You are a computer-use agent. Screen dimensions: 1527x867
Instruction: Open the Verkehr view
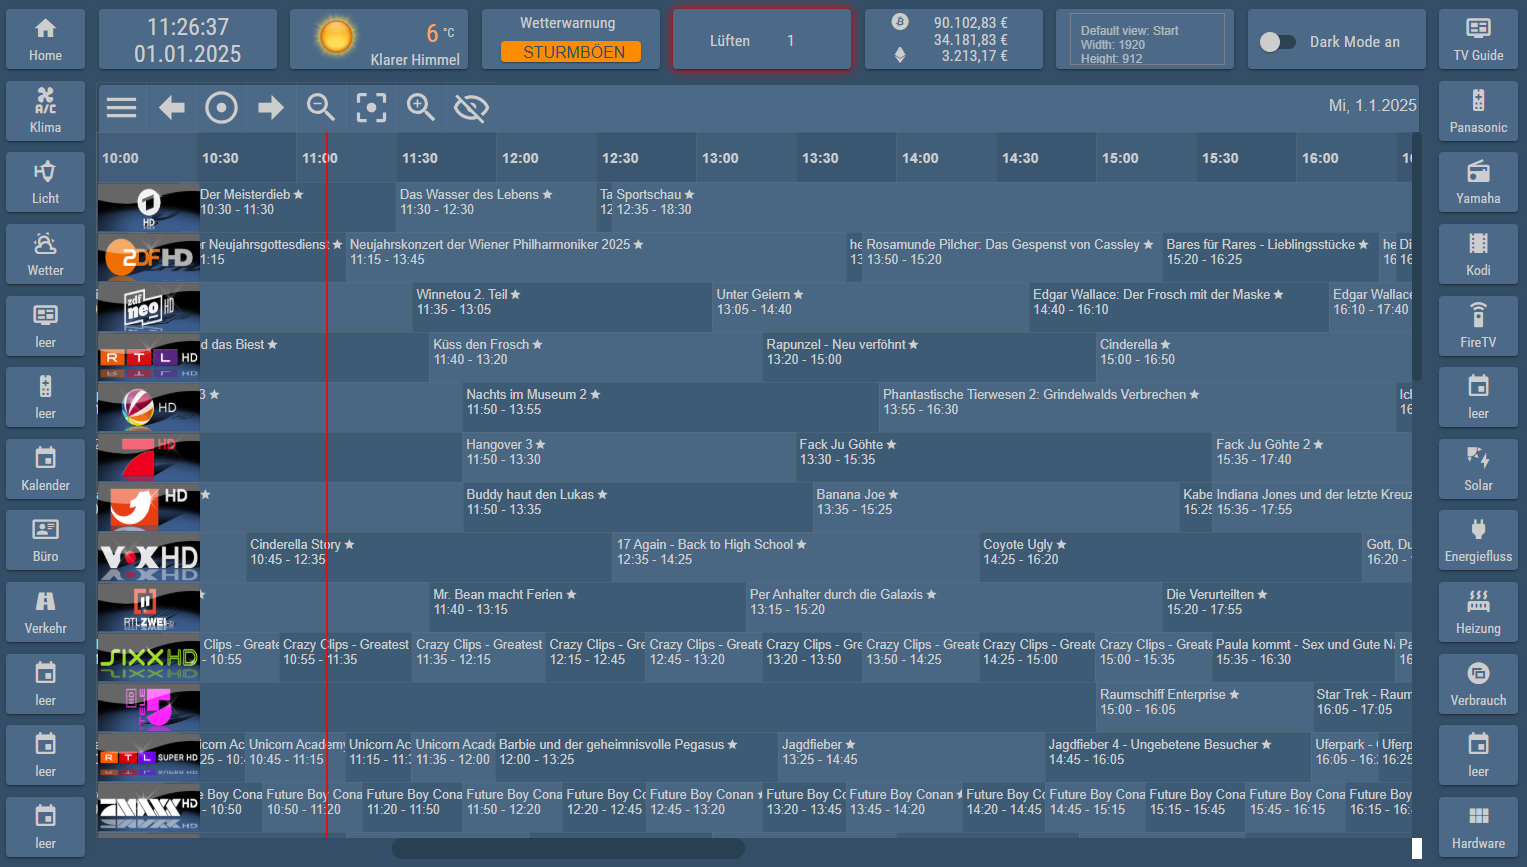45,612
